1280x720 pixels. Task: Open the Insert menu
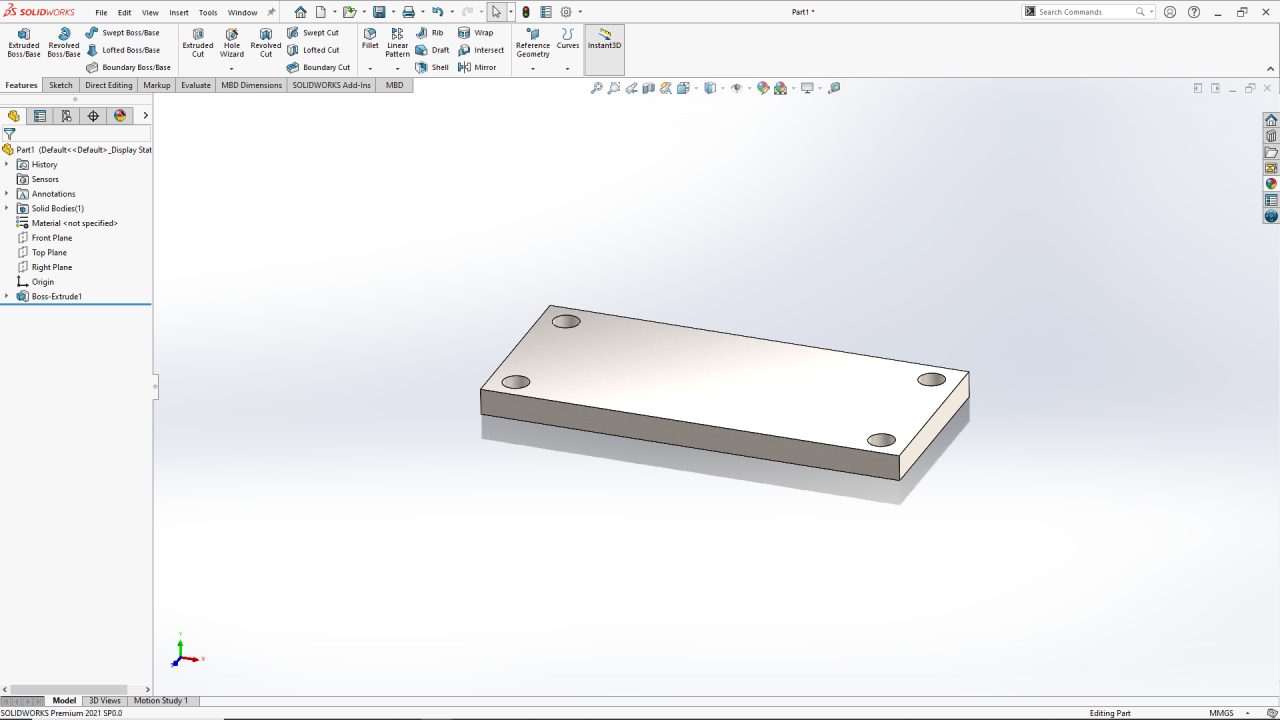tap(179, 13)
